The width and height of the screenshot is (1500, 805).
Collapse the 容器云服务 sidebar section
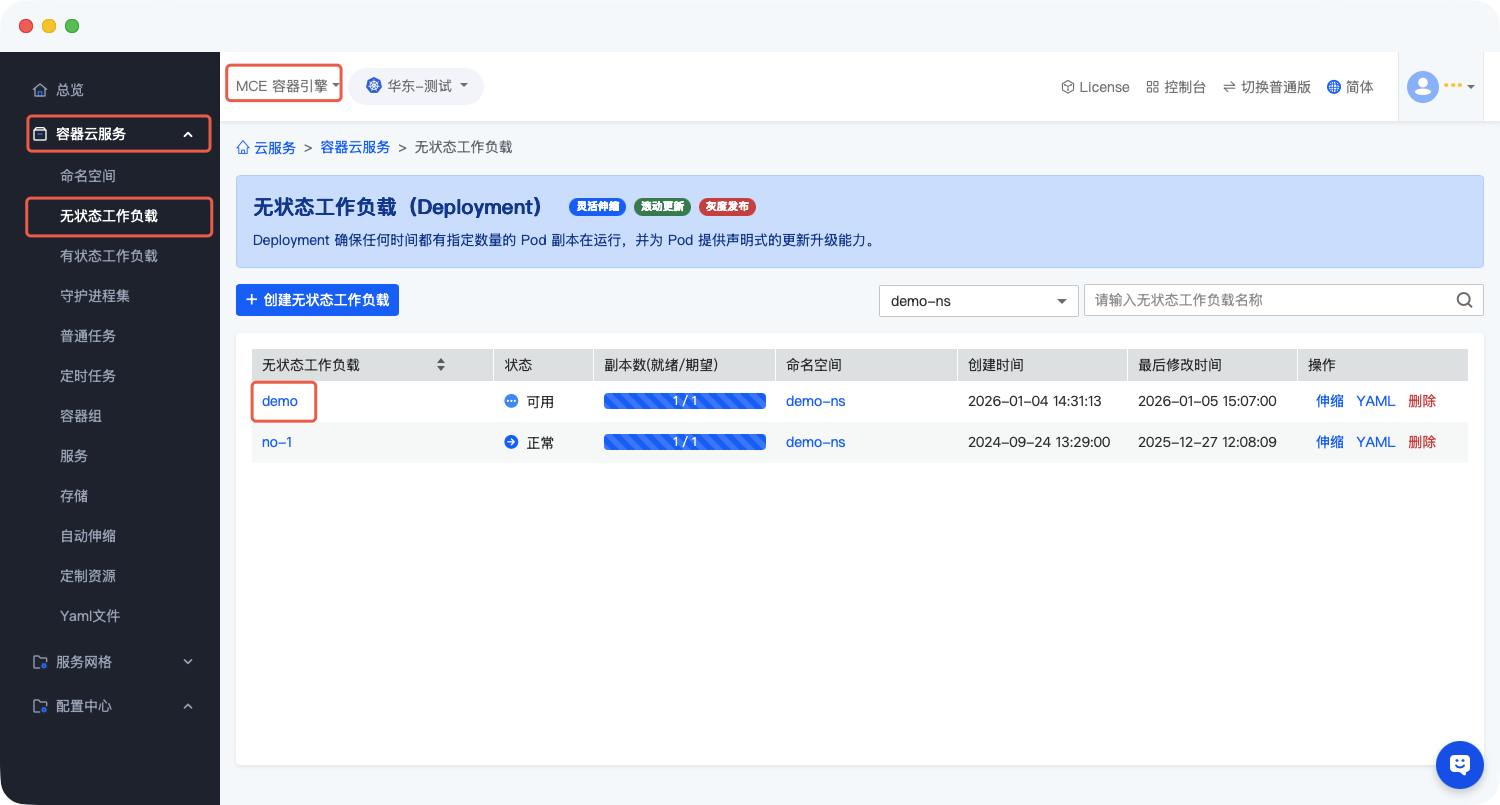pyautogui.click(x=187, y=134)
